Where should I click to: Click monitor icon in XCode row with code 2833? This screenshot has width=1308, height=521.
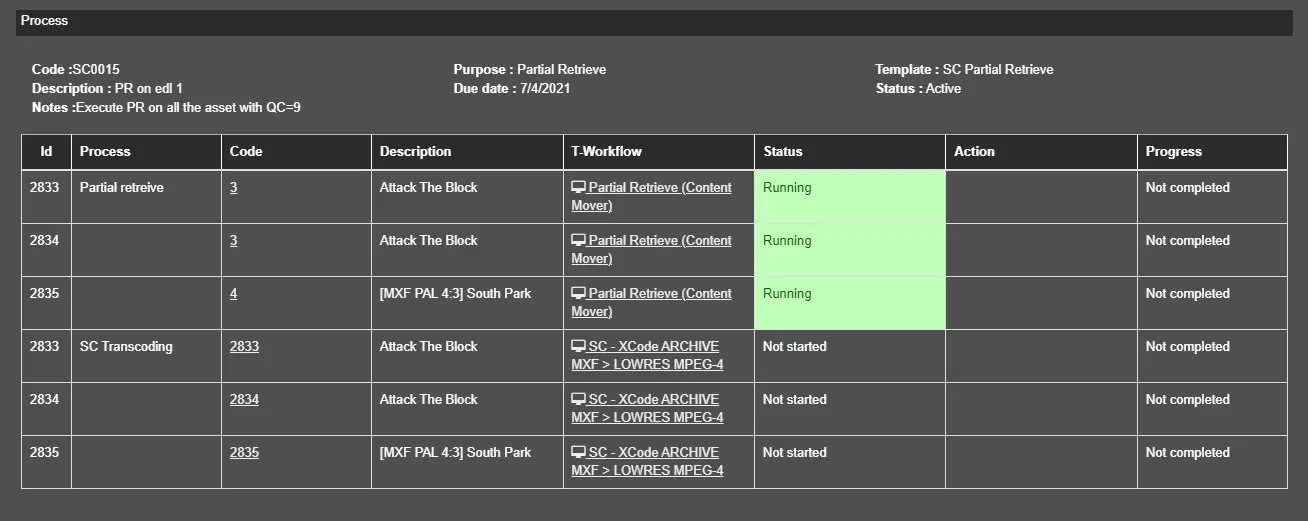[578, 347]
